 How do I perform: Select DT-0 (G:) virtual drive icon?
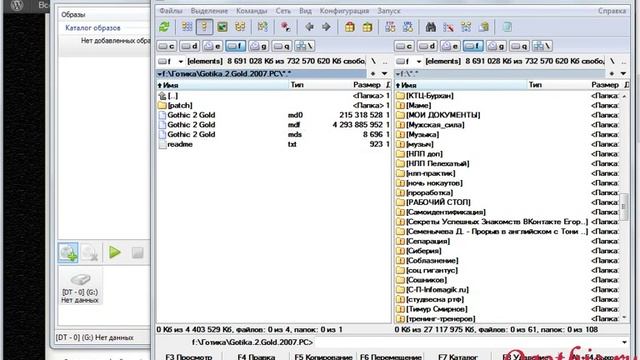point(80,287)
